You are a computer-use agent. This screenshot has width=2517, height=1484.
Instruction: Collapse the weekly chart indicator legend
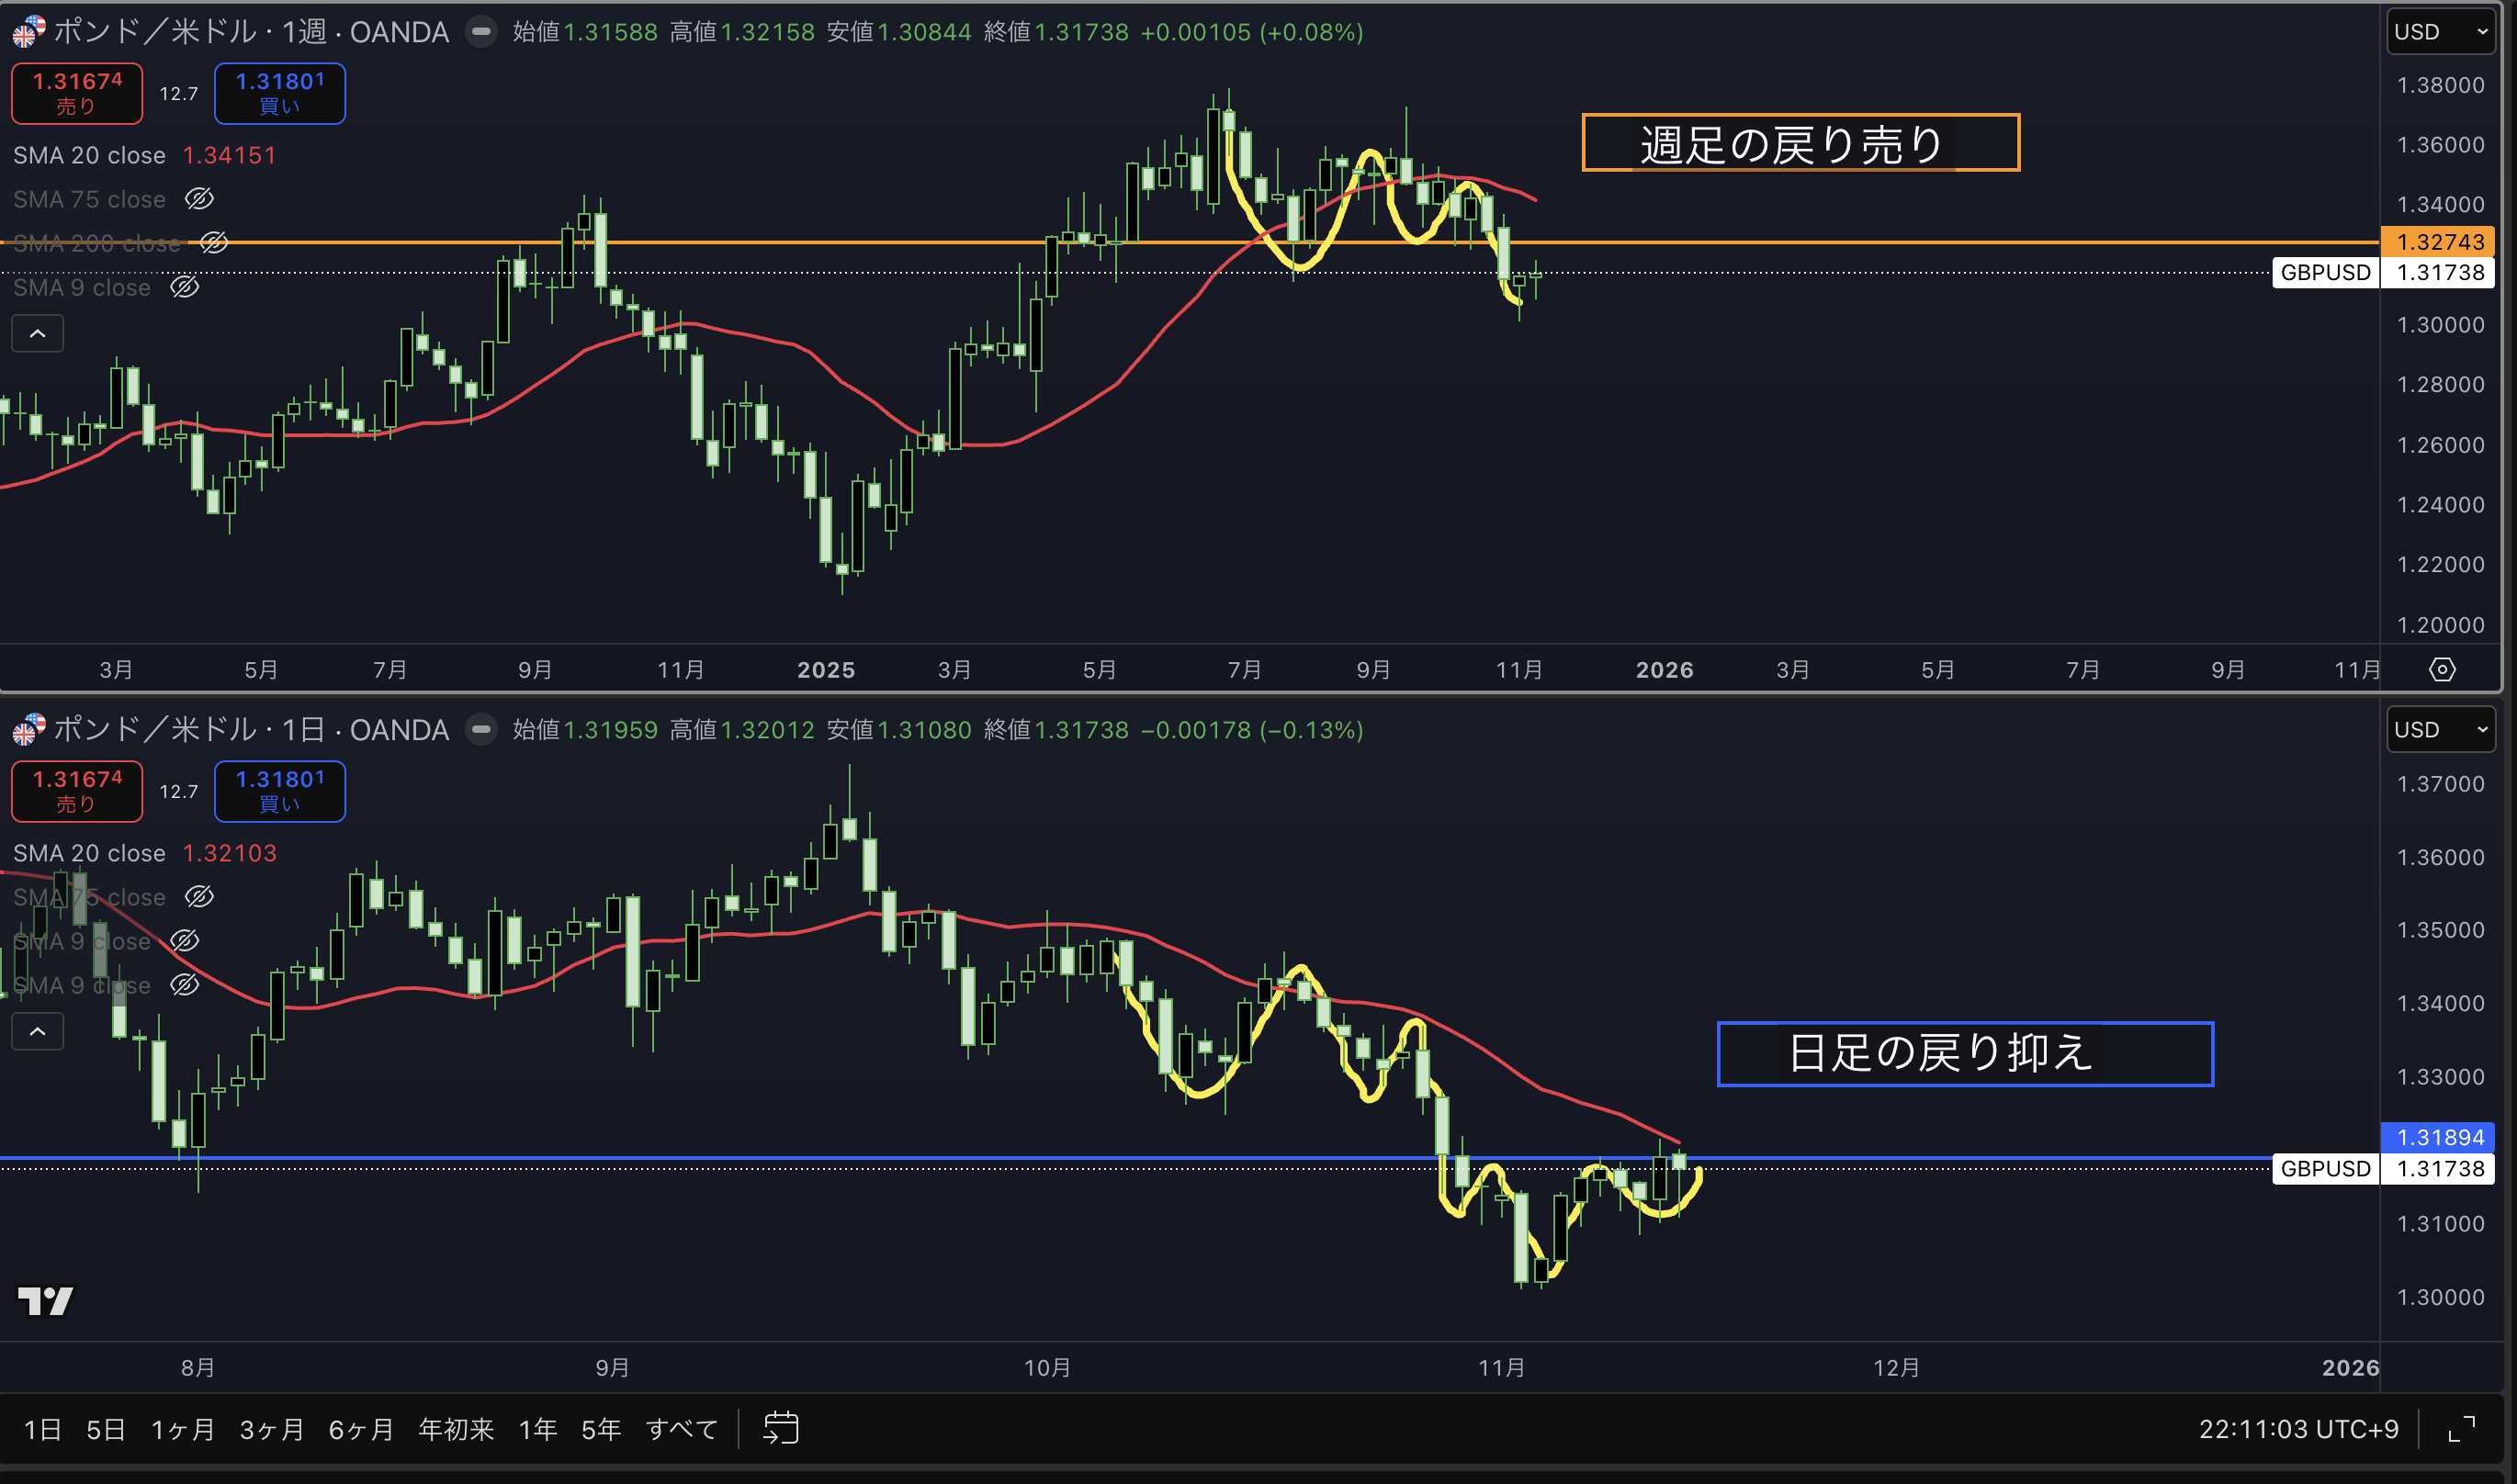[38, 334]
